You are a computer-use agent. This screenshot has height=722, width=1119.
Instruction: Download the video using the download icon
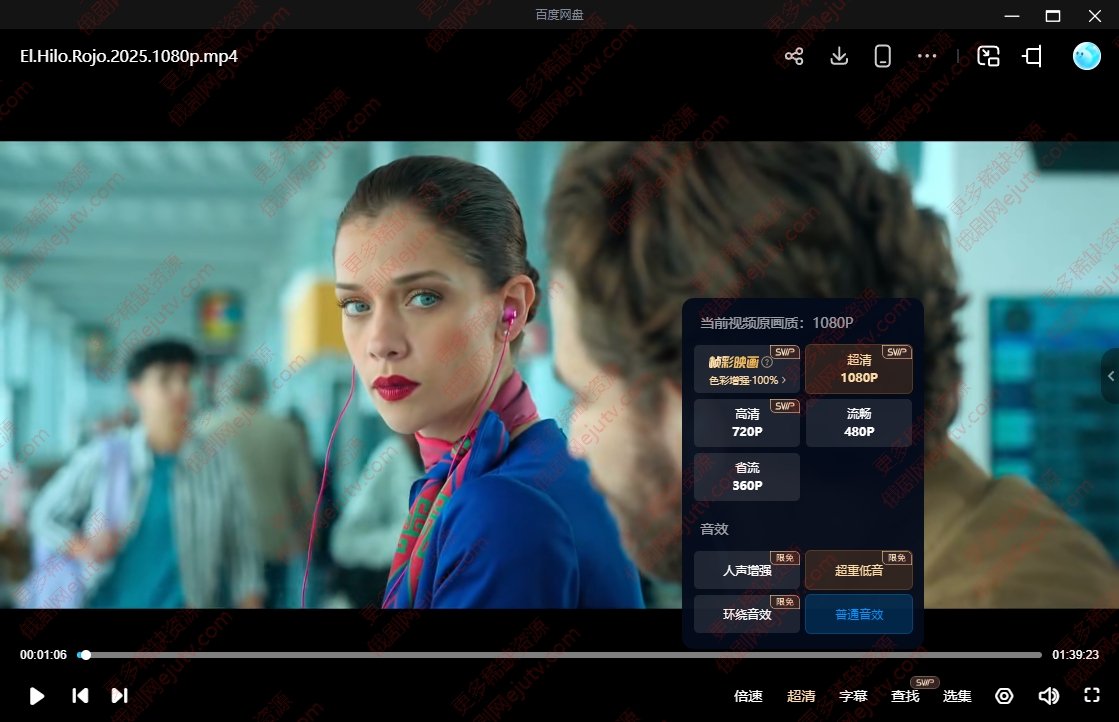tap(839, 56)
